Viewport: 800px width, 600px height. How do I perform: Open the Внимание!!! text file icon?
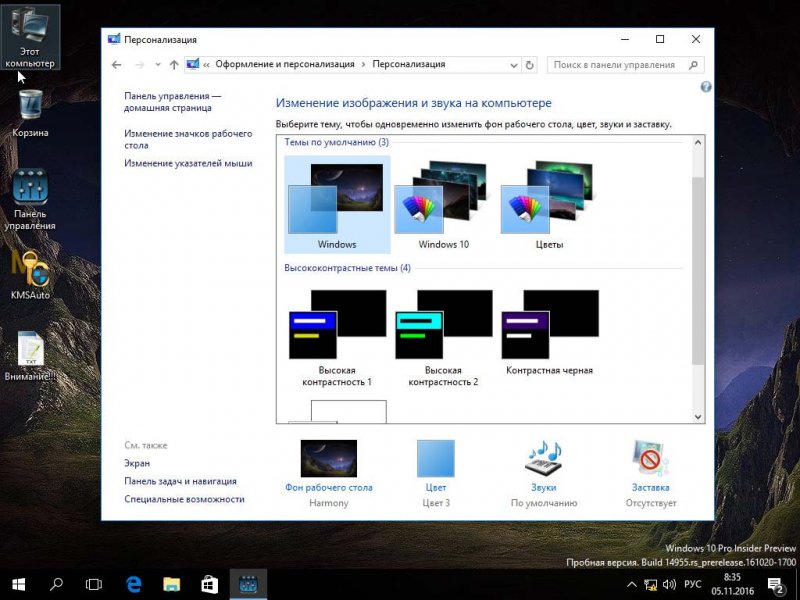(30, 356)
